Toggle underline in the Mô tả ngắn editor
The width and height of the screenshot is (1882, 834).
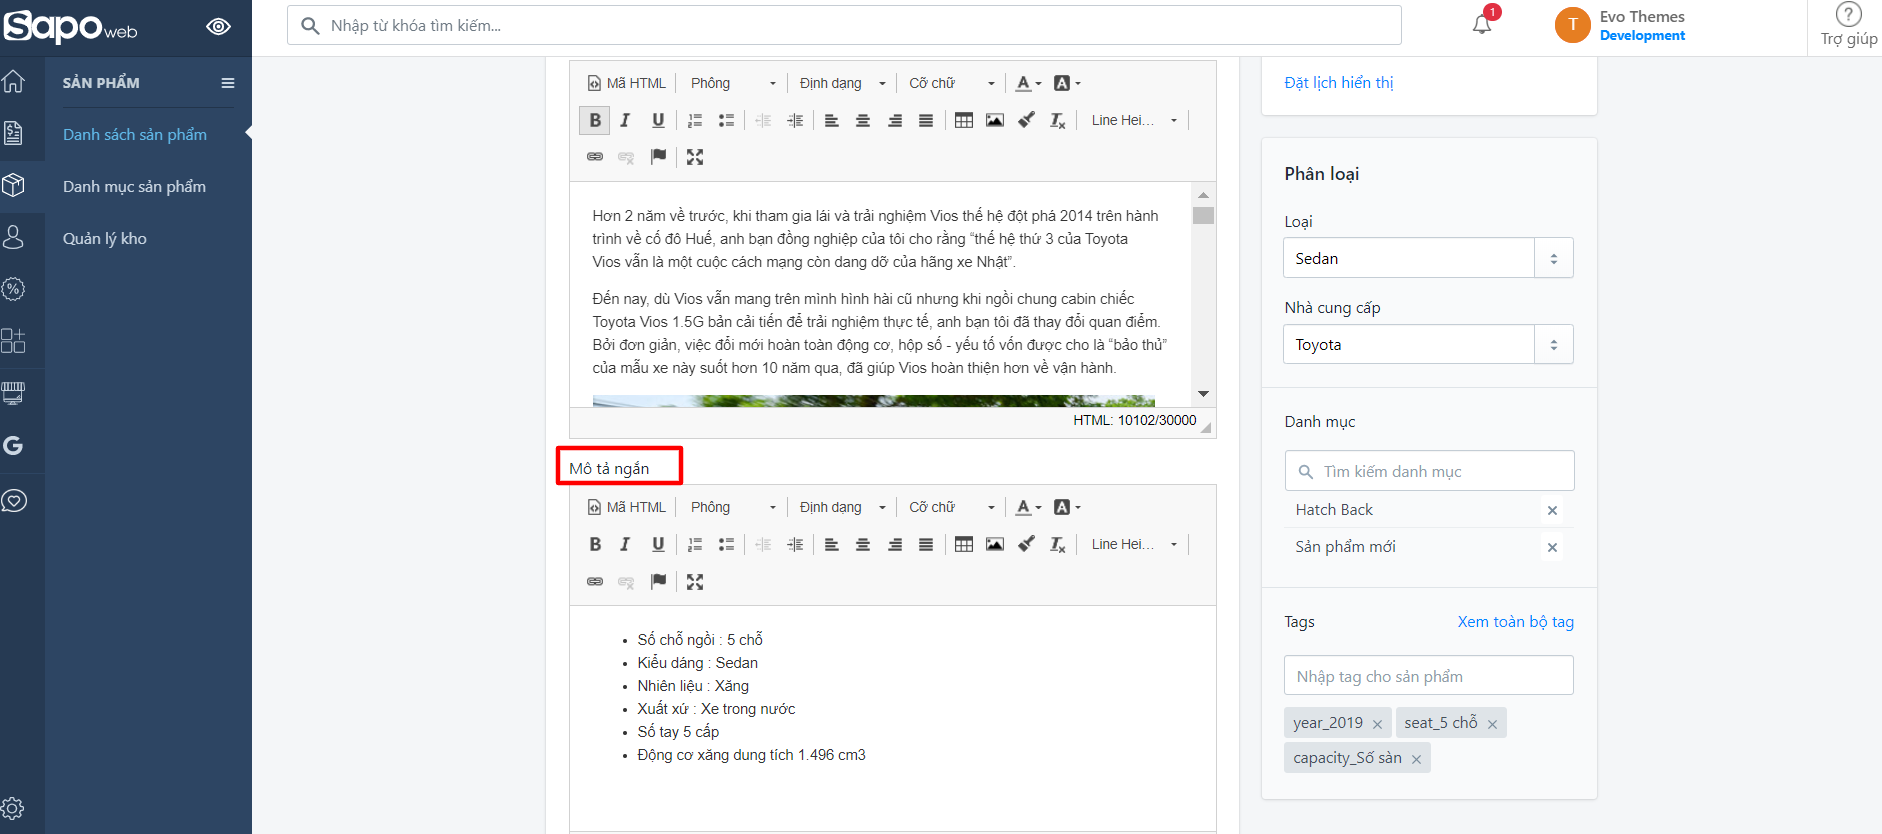click(x=658, y=545)
